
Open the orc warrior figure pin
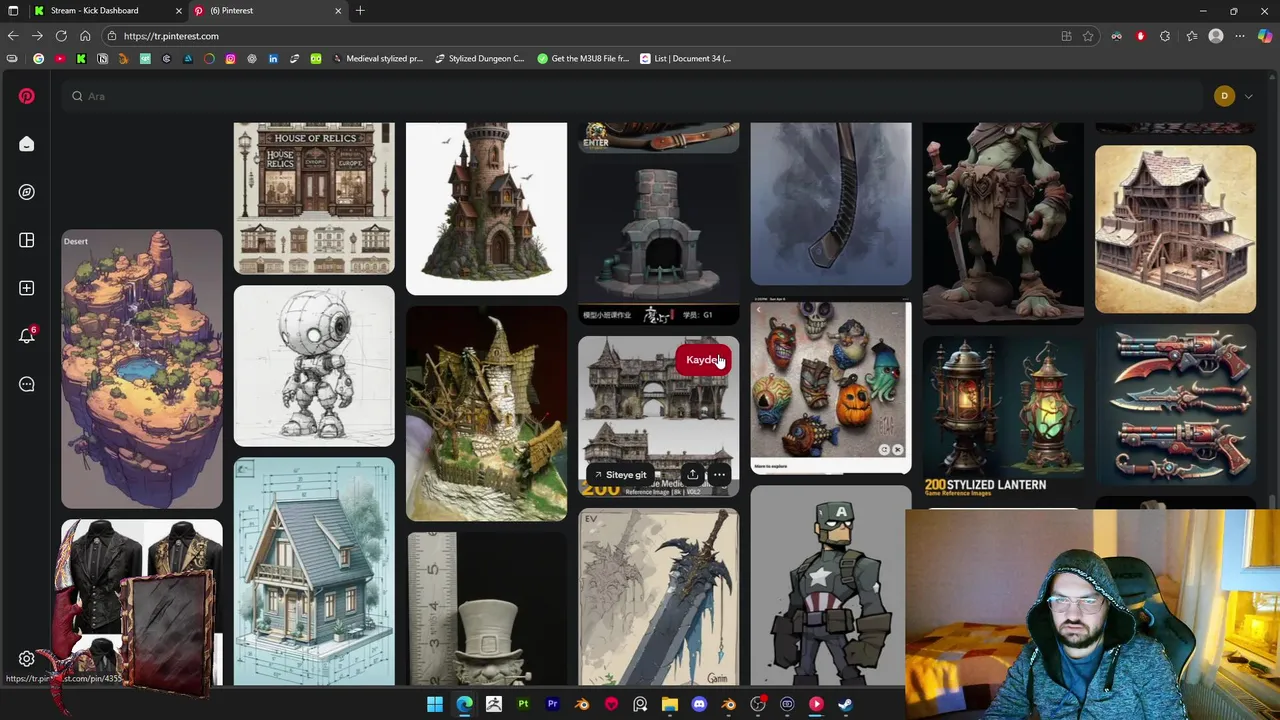coord(1003,223)
